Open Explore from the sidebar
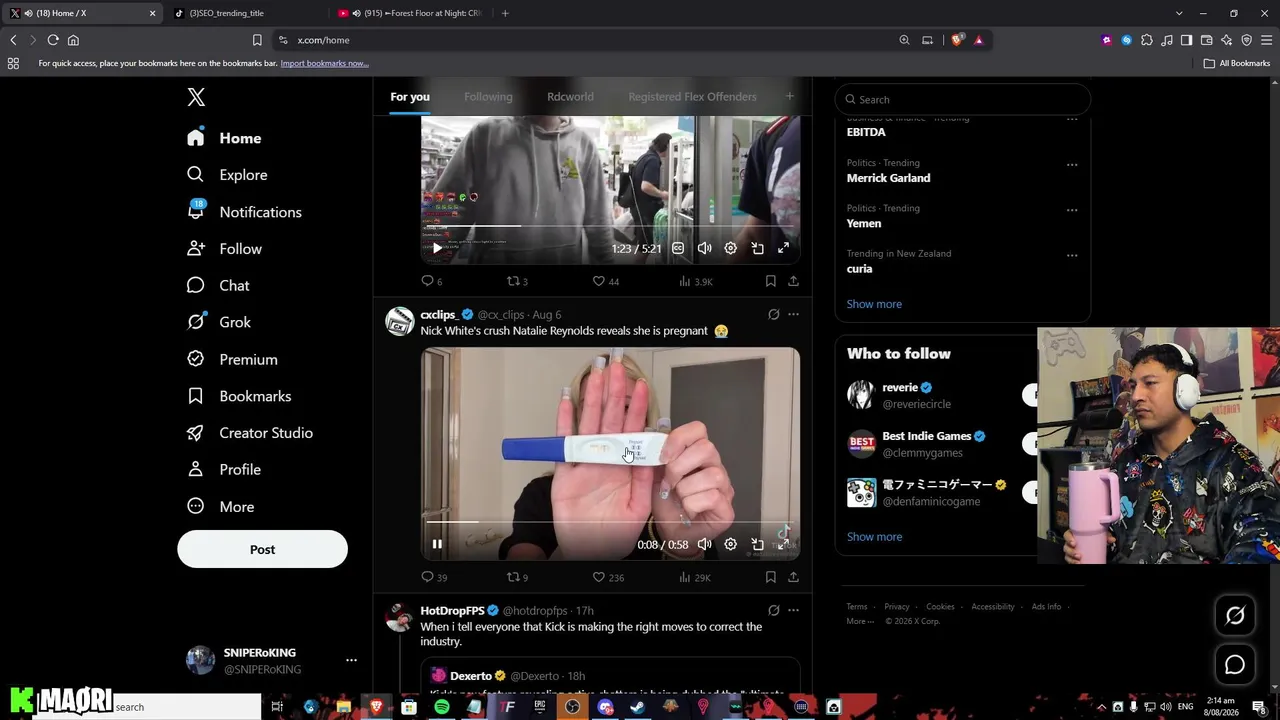Viewport: 1280px width, 720px height. click(227, 175)
